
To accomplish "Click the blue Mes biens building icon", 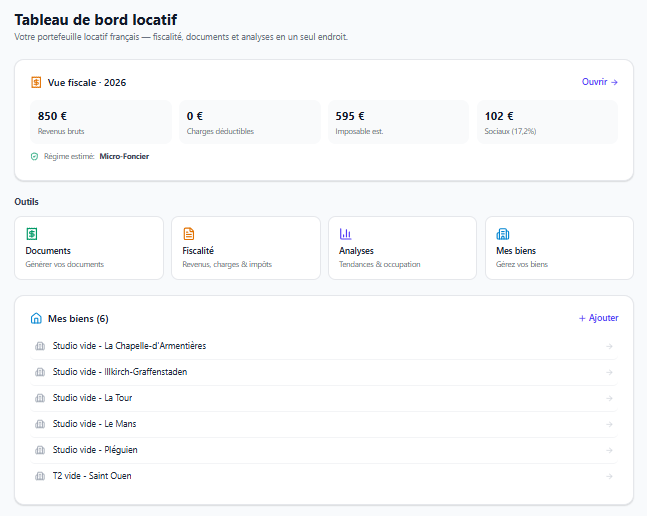I will [x=503, y=234].
